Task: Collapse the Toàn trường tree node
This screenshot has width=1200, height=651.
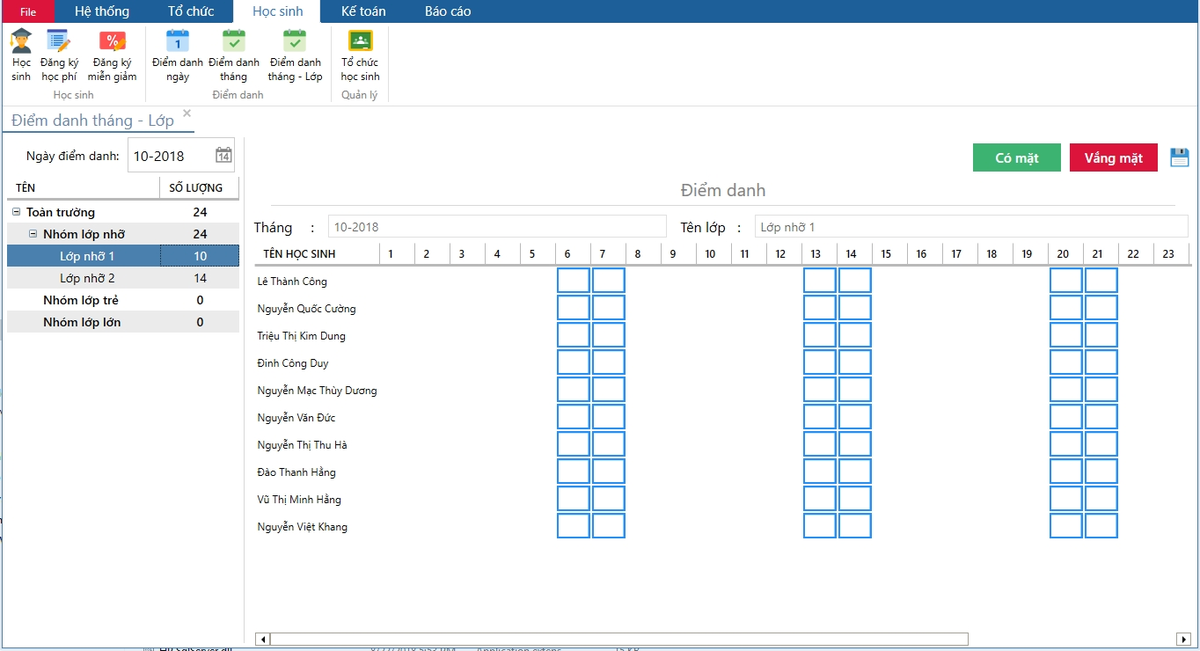Action: click(x=16, y=212)
